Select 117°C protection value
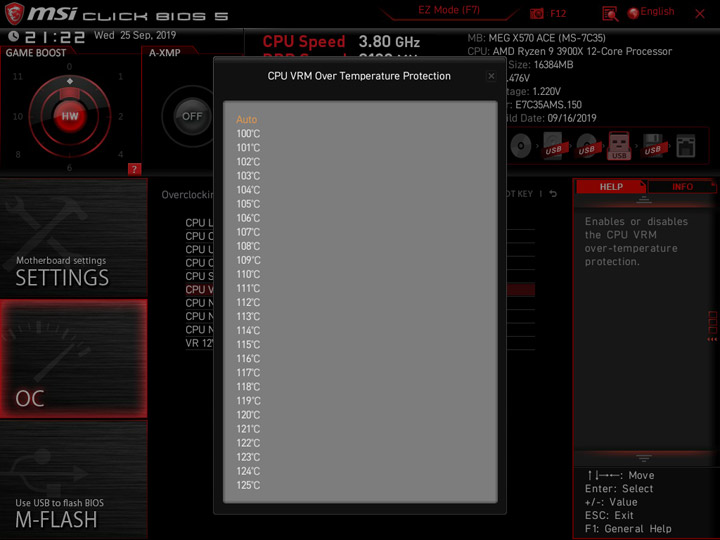 point(248,373)
